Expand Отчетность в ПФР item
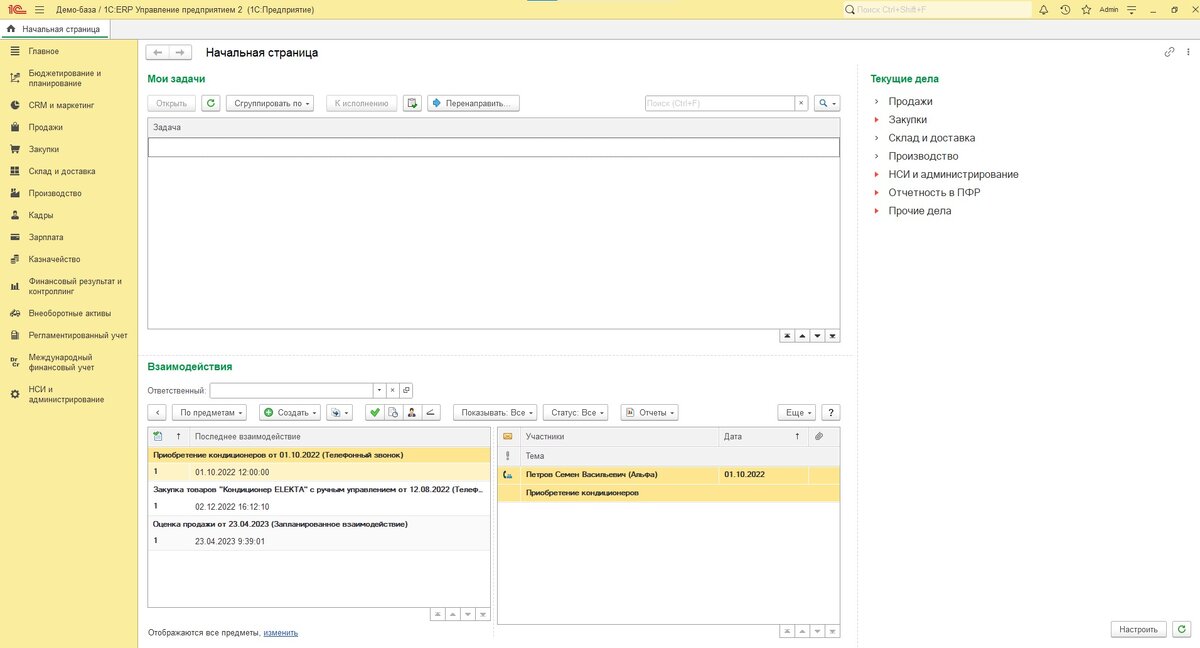 click(877, 192)
